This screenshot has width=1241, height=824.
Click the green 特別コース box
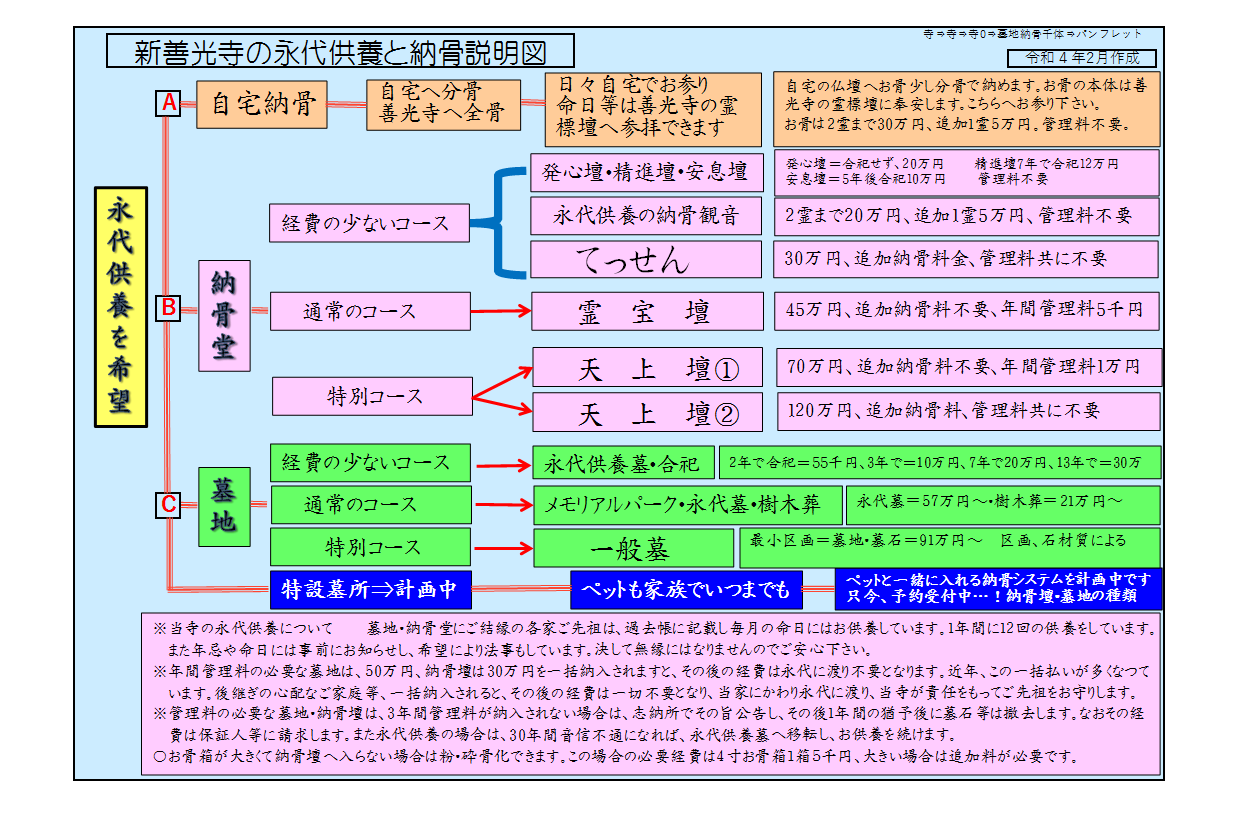click(x=370, y=548)
